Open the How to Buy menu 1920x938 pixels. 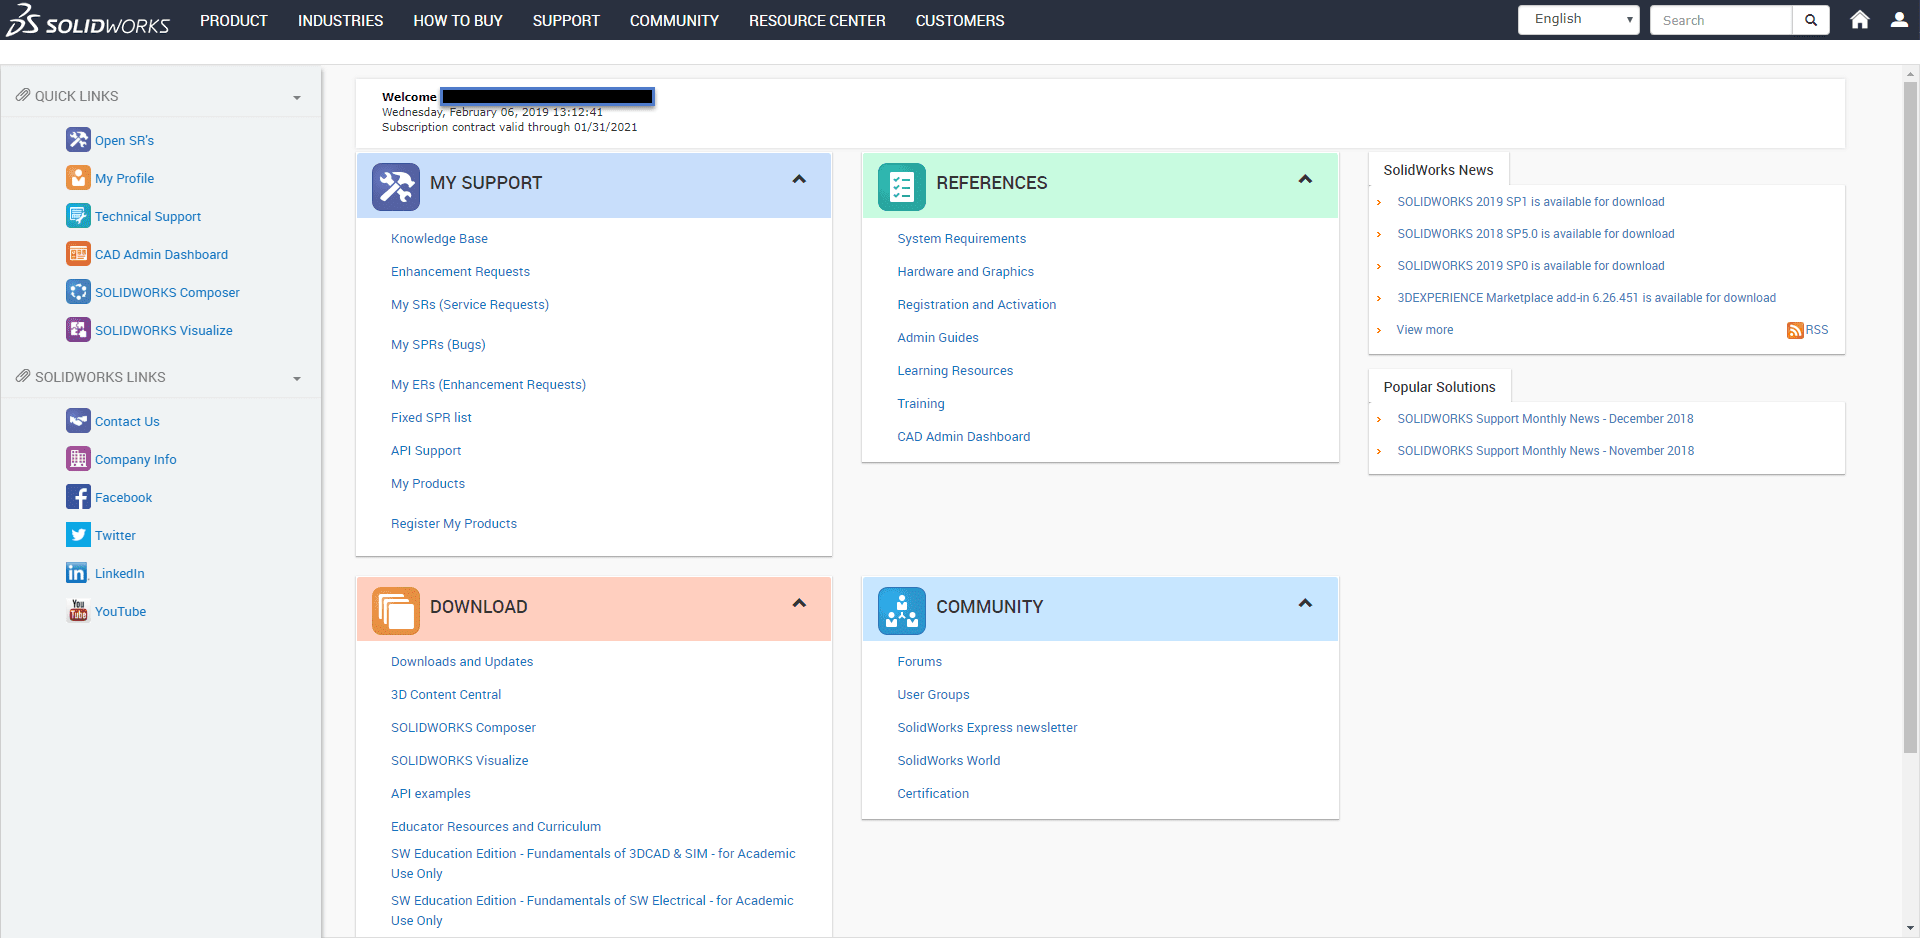pyautogui.click(x=458, y=20)
